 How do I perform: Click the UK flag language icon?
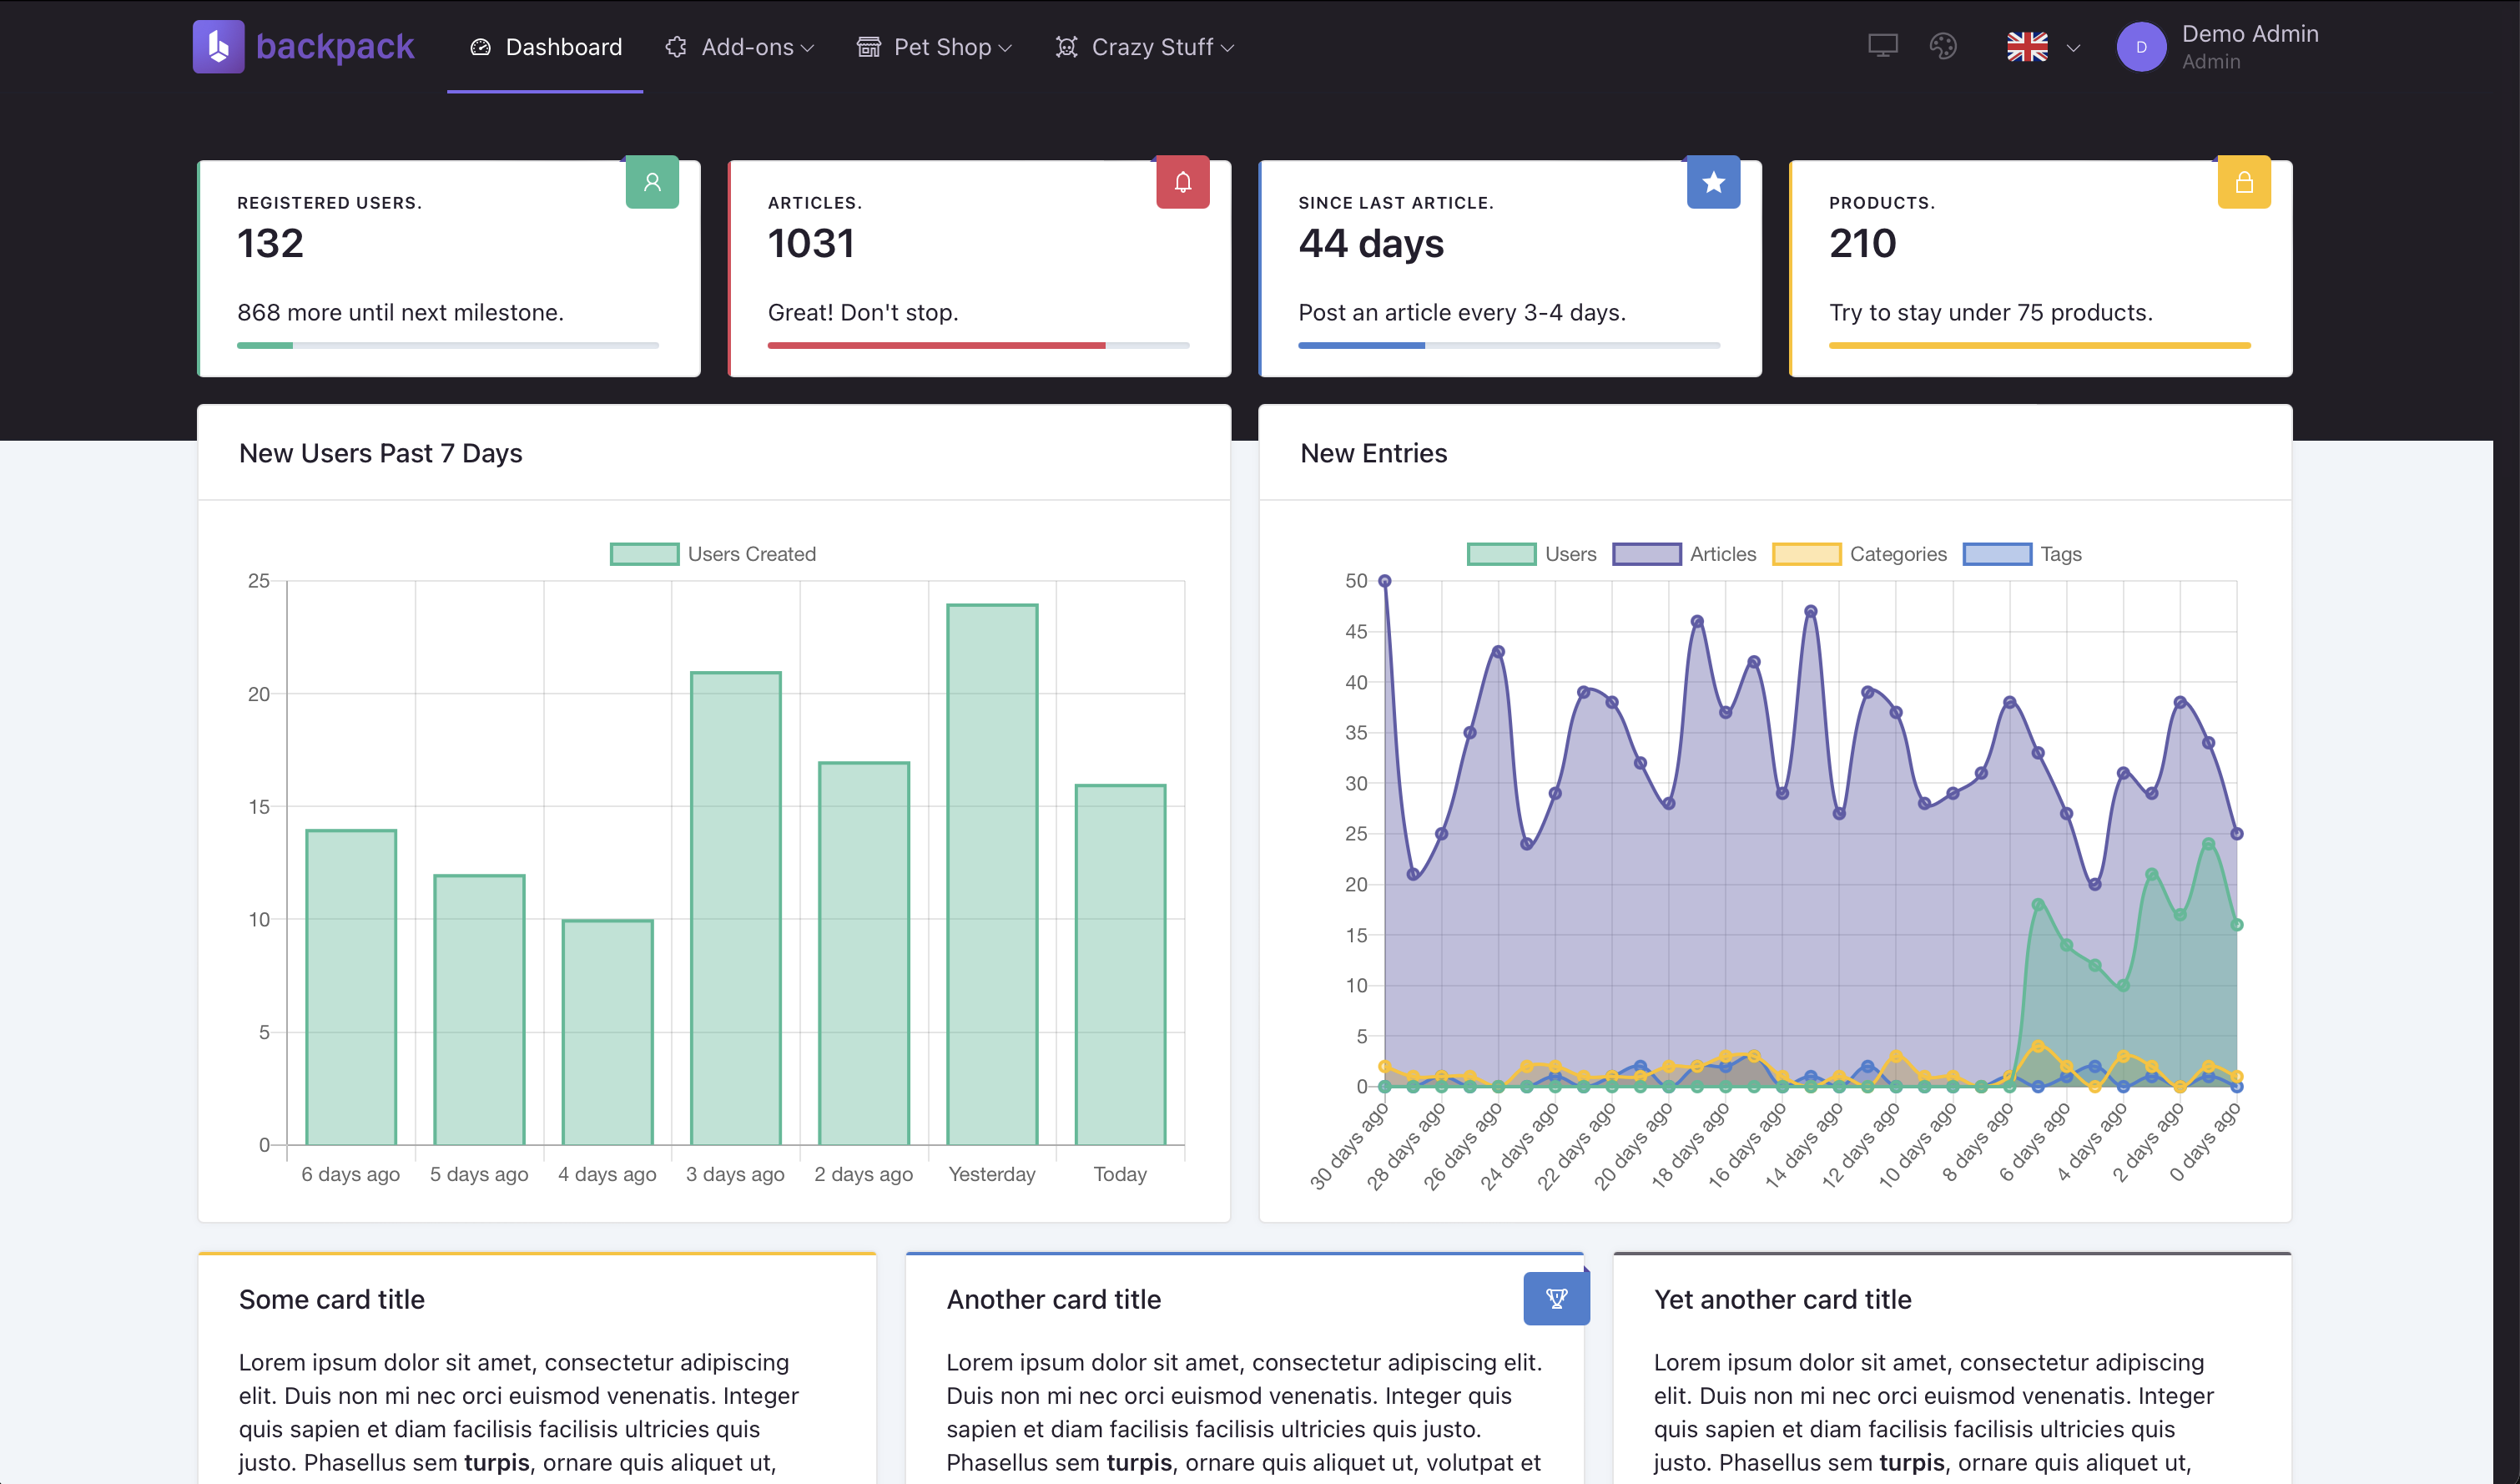point(2027,47)
